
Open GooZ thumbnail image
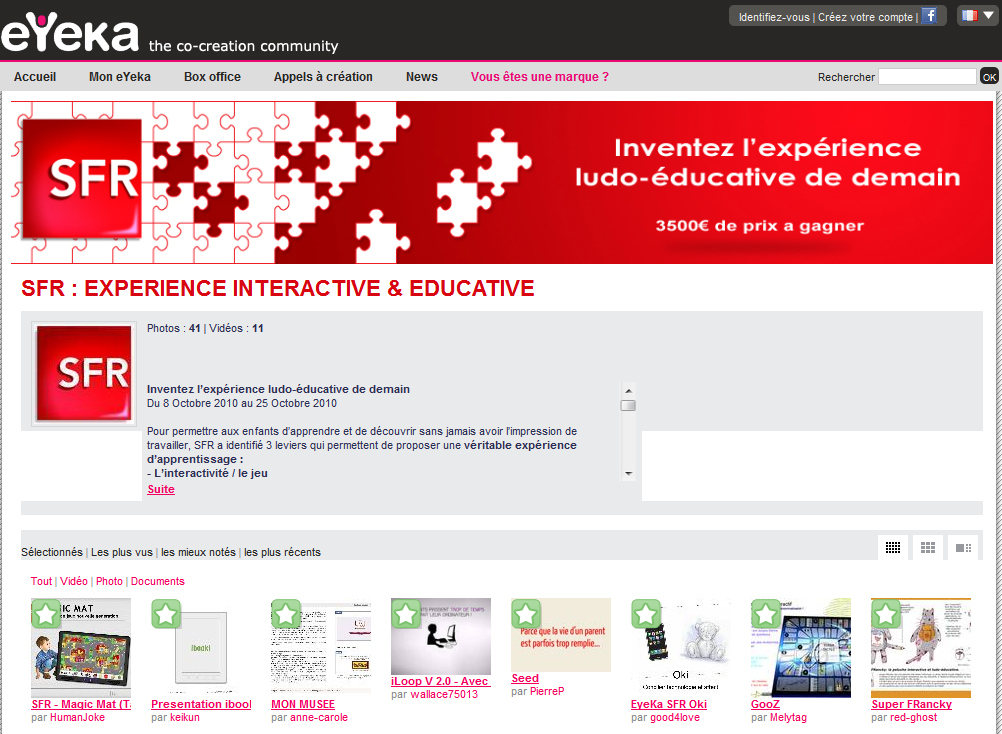pos(801,648)
